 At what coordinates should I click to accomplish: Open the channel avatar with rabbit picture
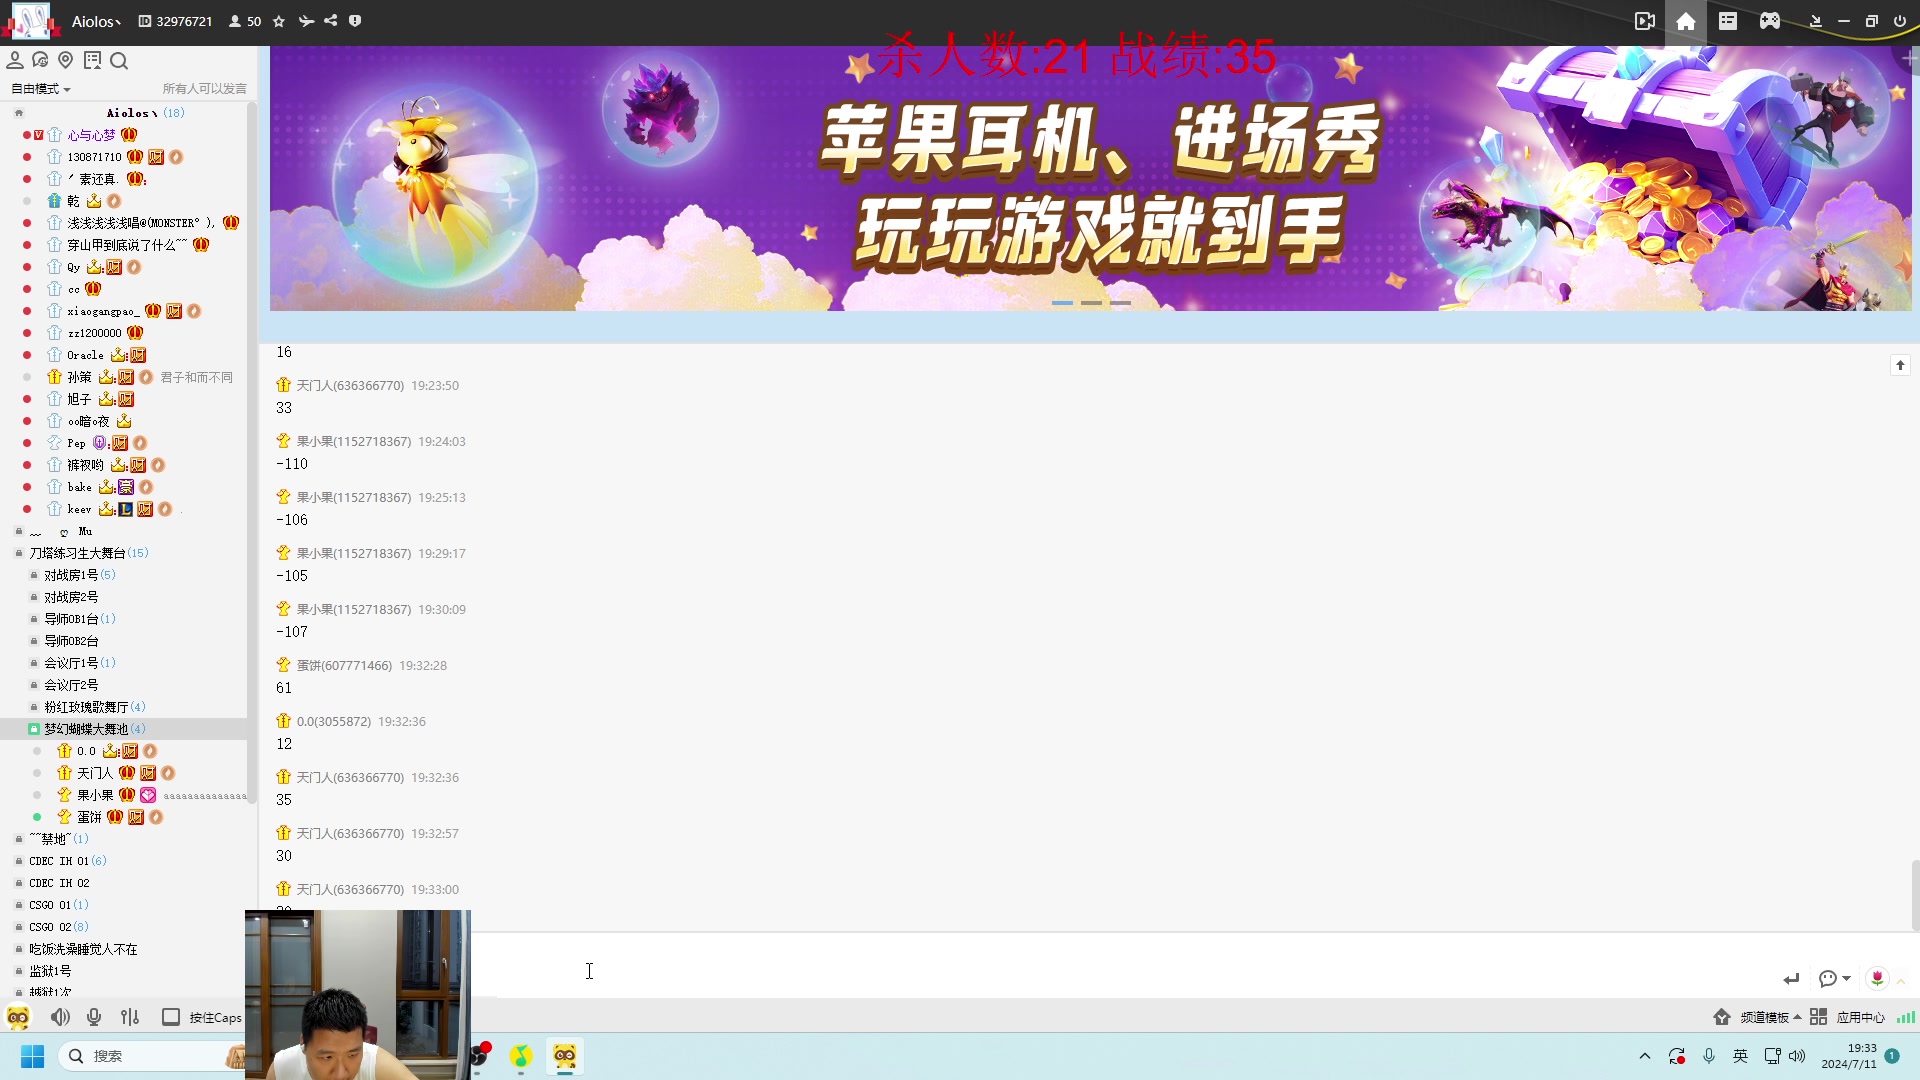coord(30,21)
